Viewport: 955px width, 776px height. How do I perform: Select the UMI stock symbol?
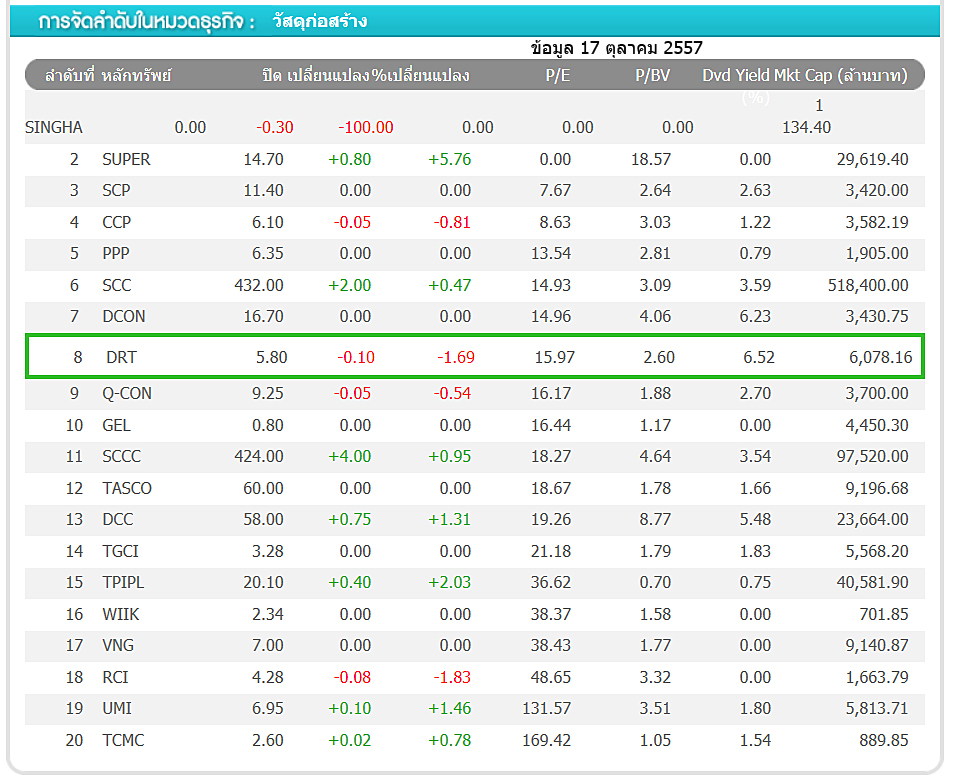click(x=116, y=708)
